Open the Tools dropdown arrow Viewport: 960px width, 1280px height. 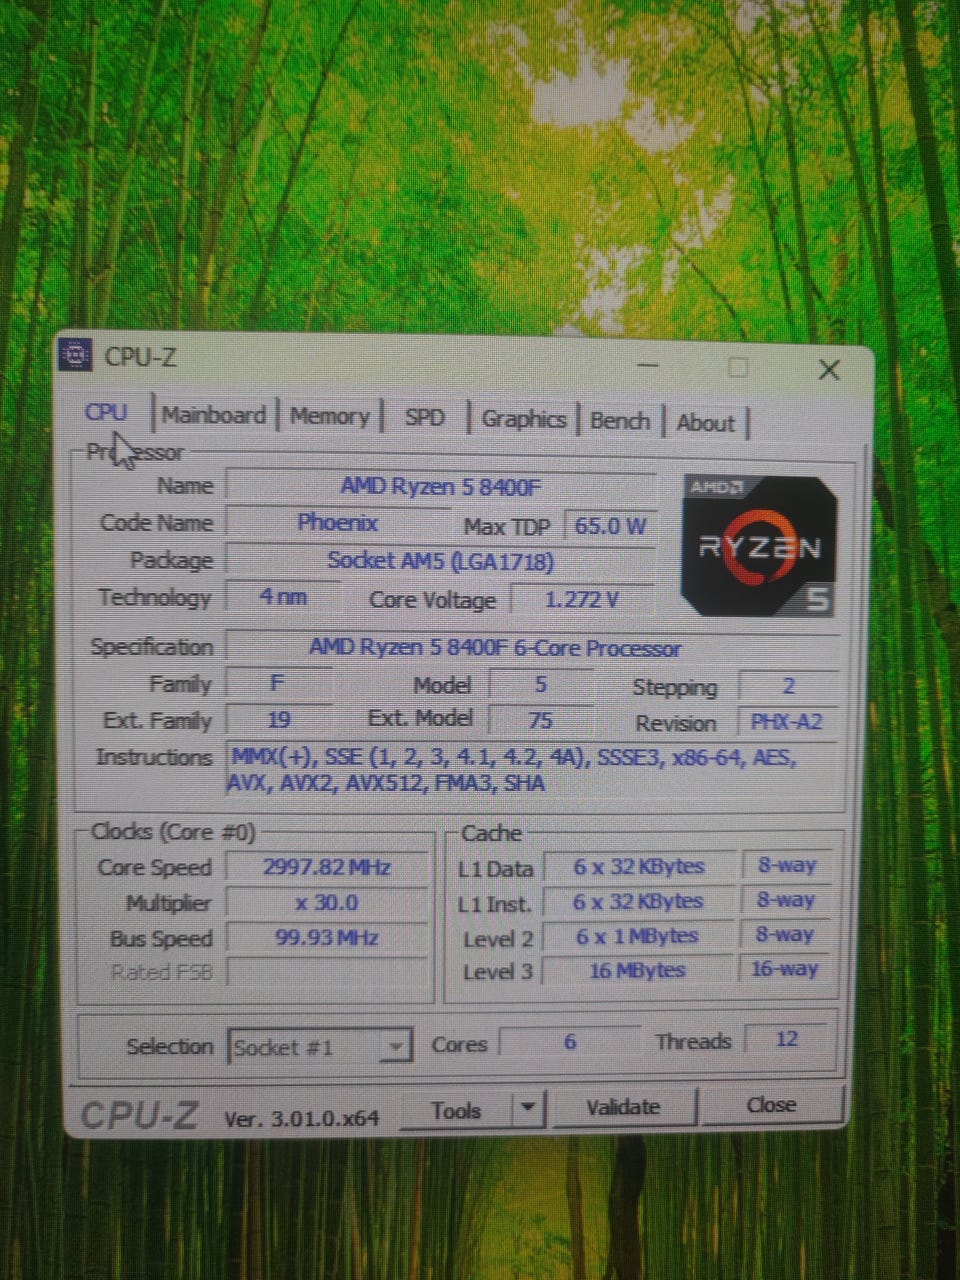tap(528, 1108)
